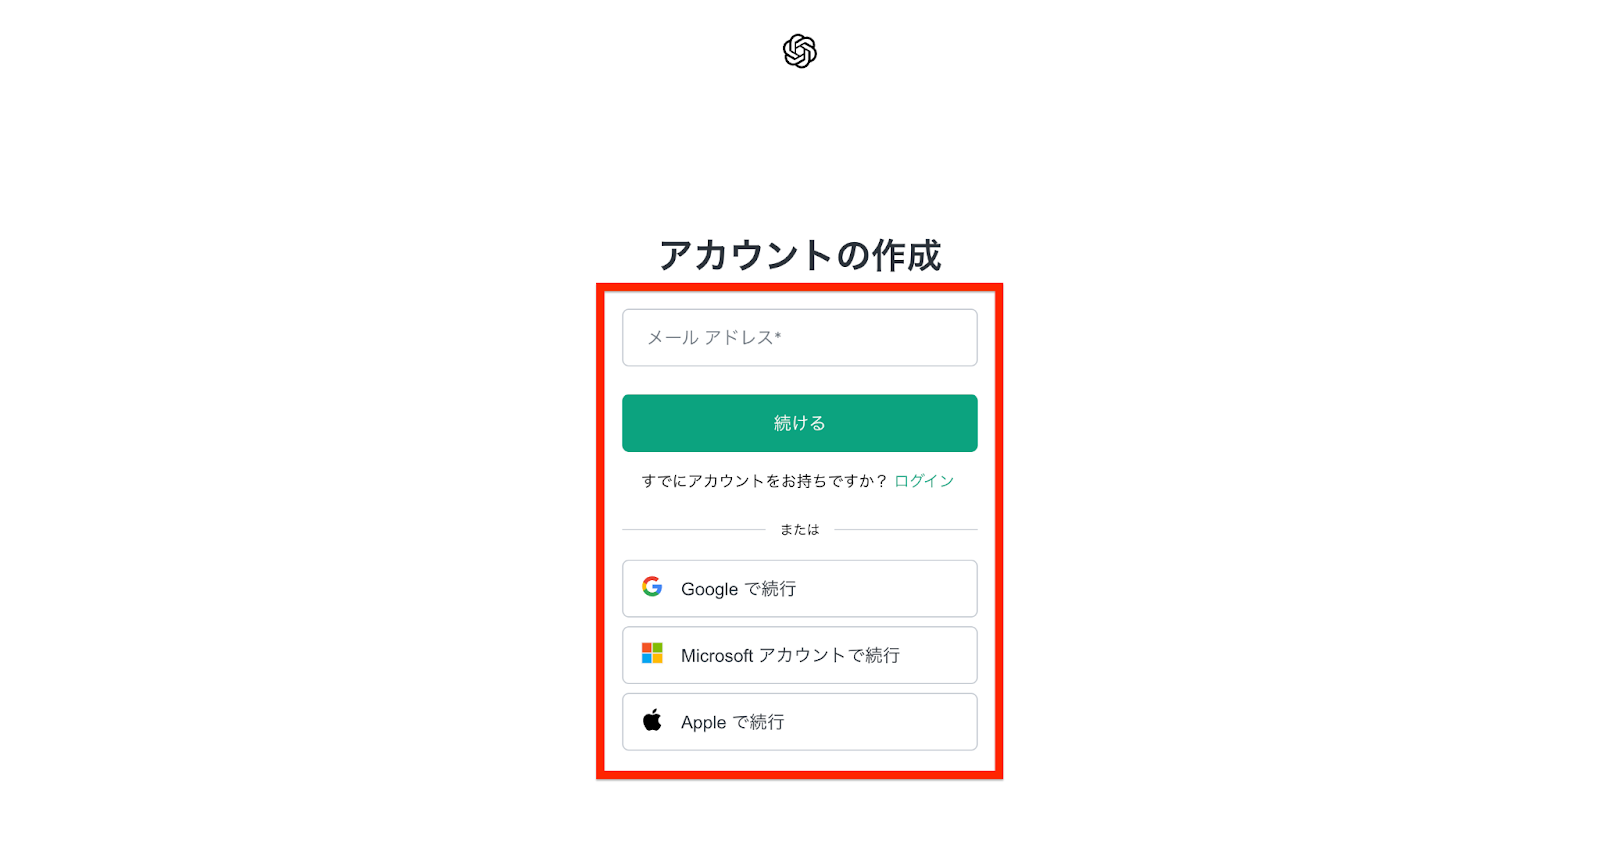Viewport: 1600px width, 862px height.
Task: Click the すでにアカウントをお持ちですか？ text
Action: 765,481
